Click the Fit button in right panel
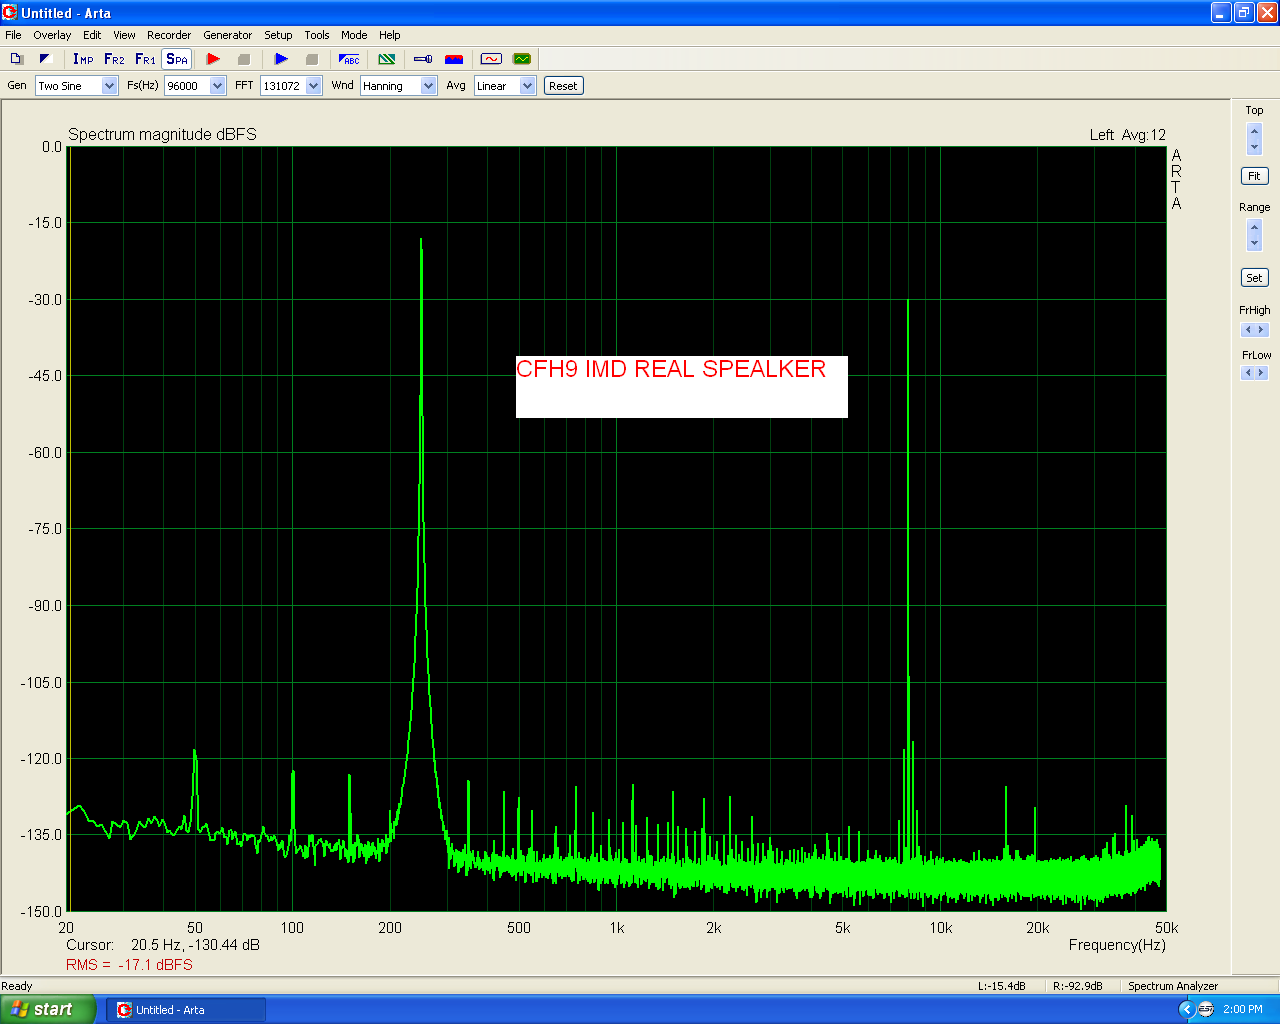 coord(1254,176)
